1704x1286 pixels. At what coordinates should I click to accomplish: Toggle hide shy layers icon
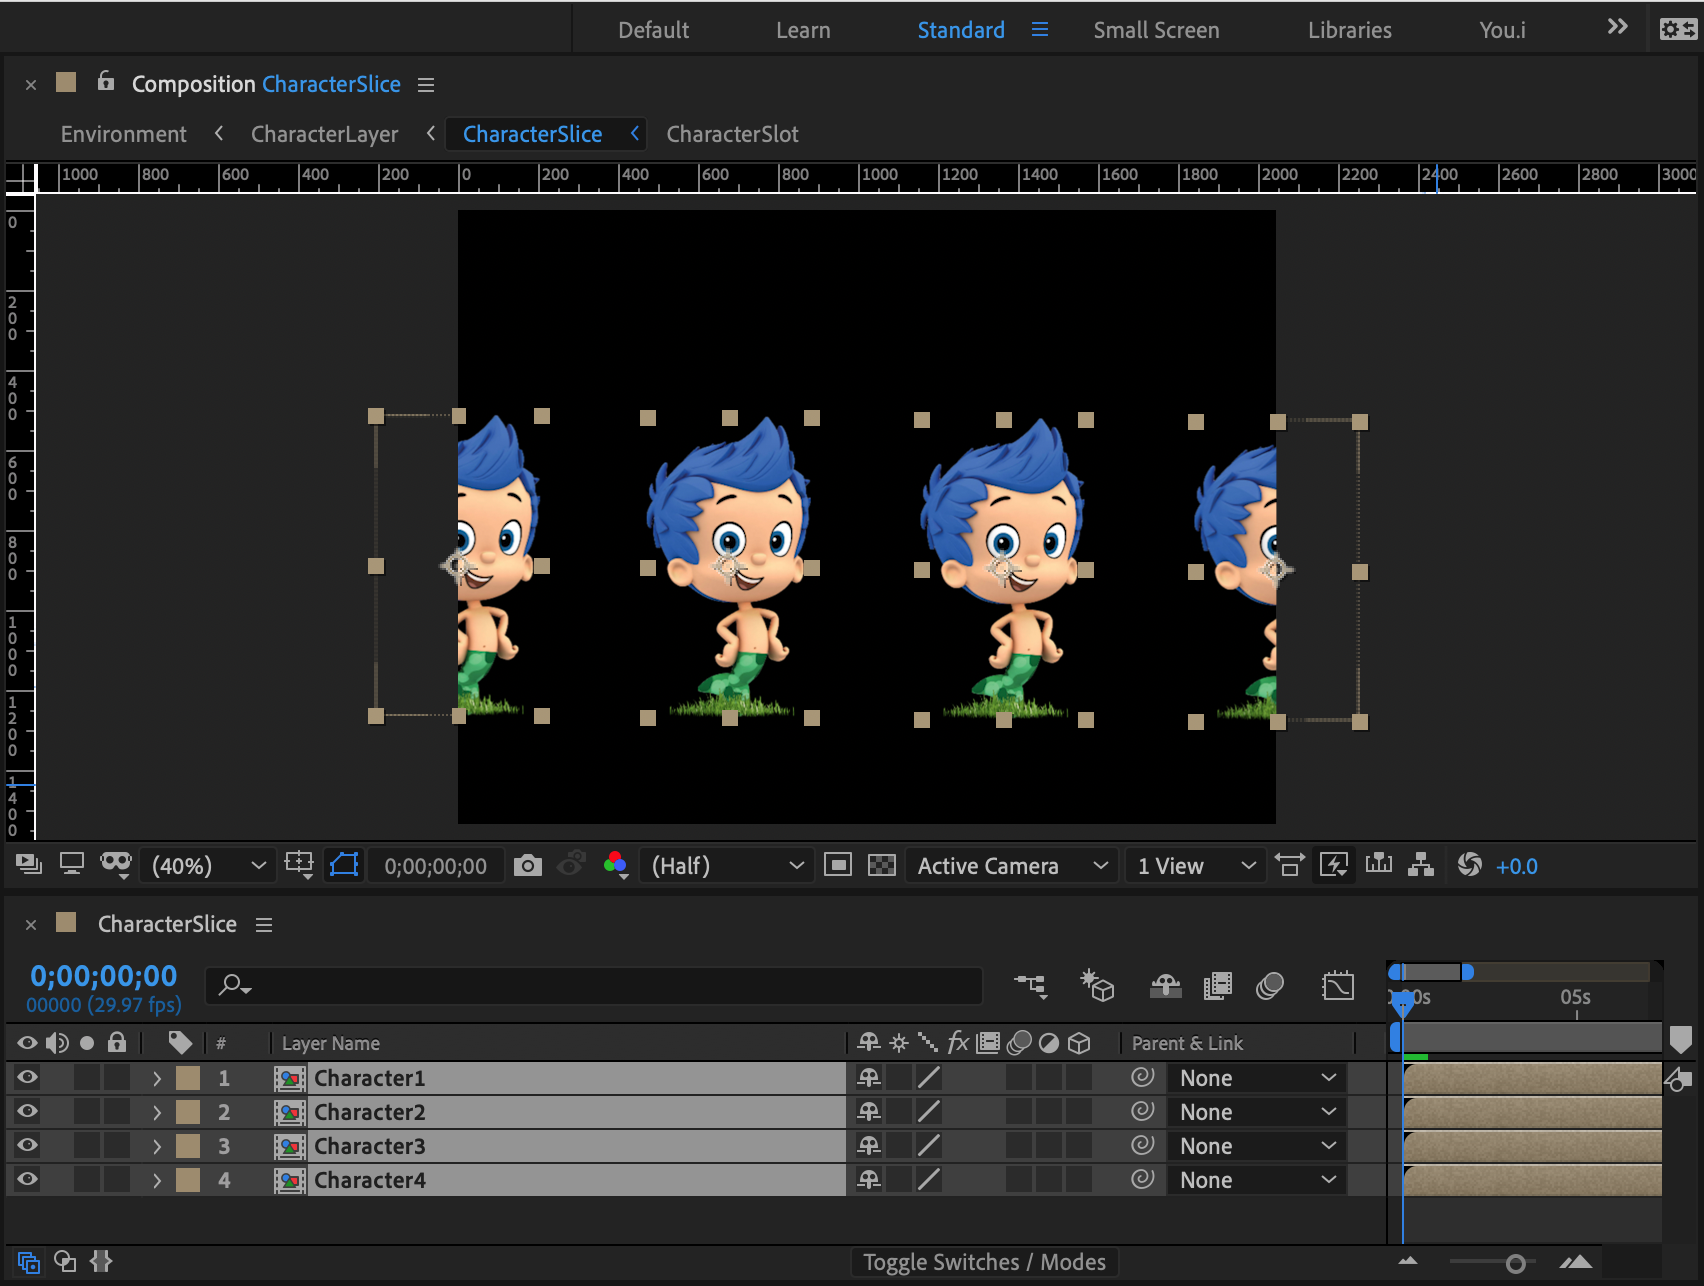tap(1165, 986)
